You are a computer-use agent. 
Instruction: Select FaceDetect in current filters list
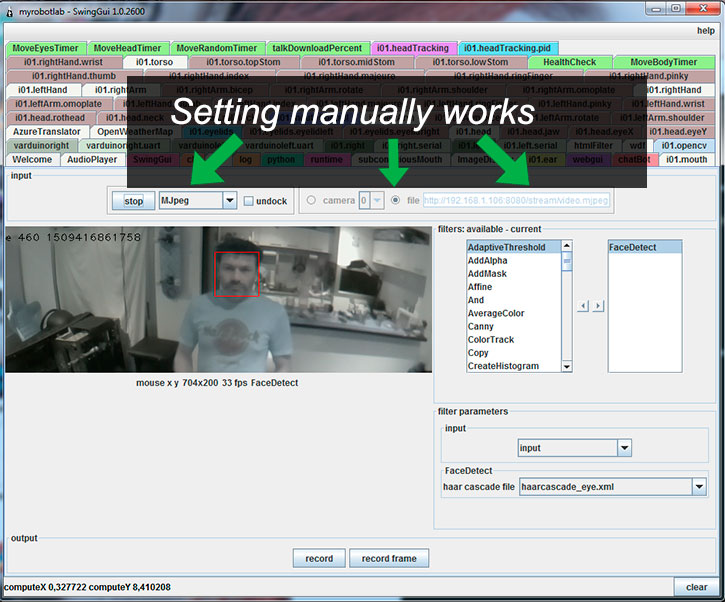click(645, 247)
